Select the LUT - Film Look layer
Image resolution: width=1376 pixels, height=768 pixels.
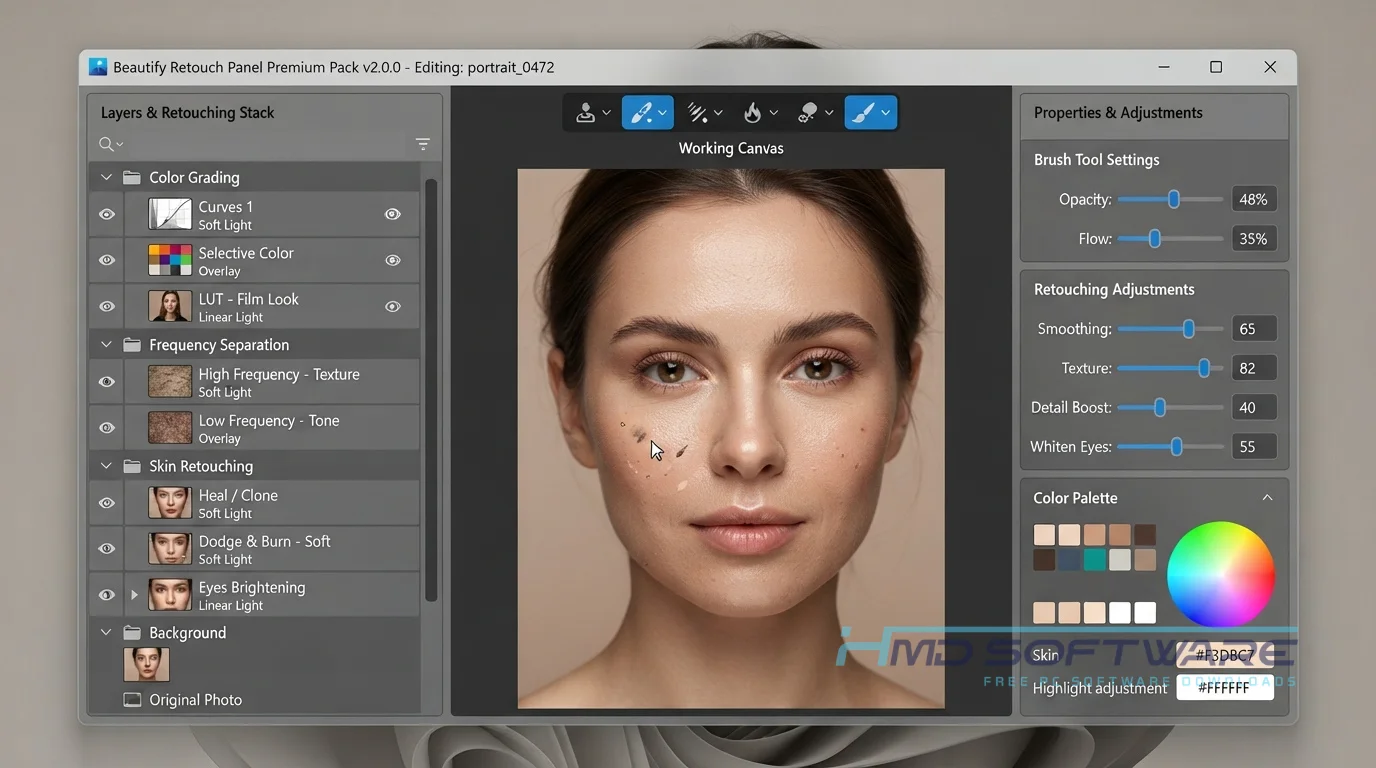255,306
